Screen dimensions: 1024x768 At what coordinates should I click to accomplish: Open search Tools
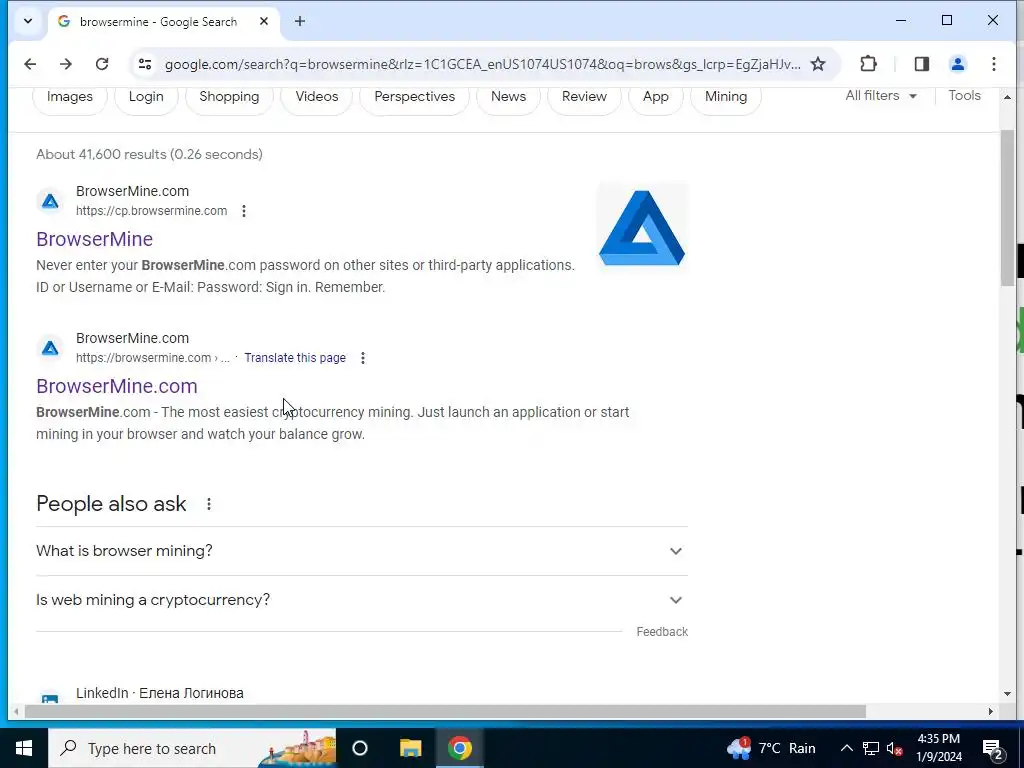coord(964,95)
